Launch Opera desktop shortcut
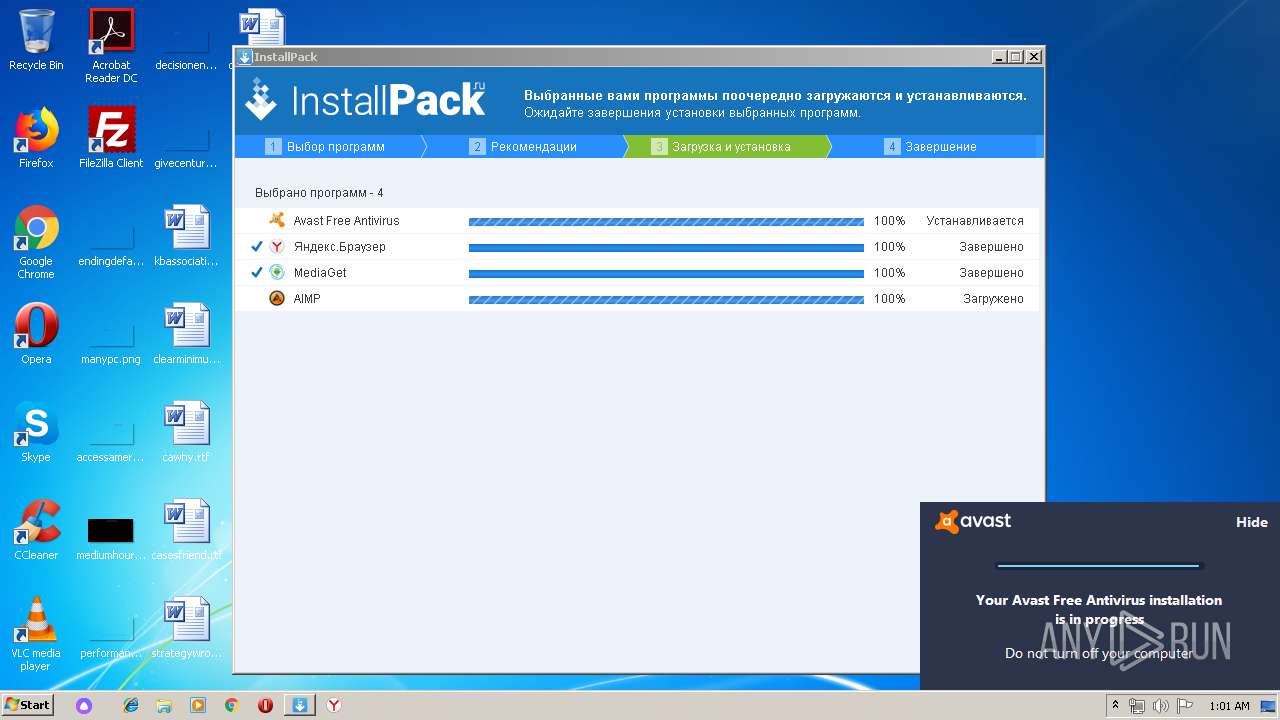This screenshot has width=1280, height=720. (36, 334)
